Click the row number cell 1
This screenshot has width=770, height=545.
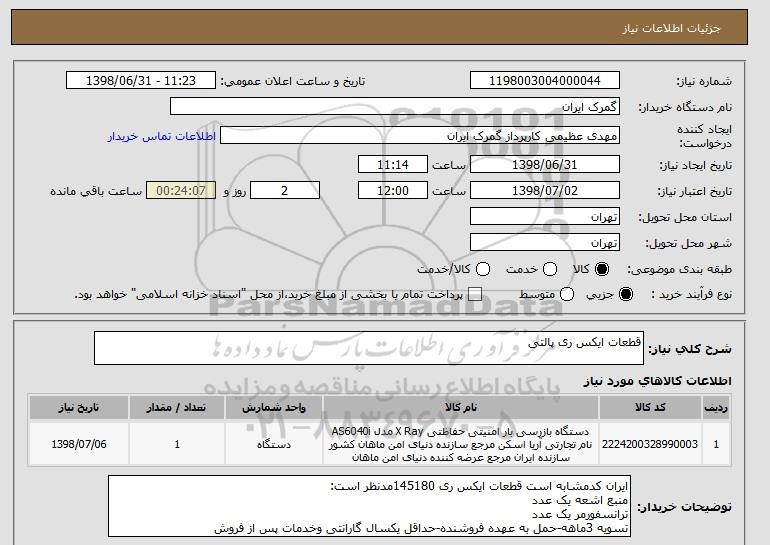click(x=716, y=444)
